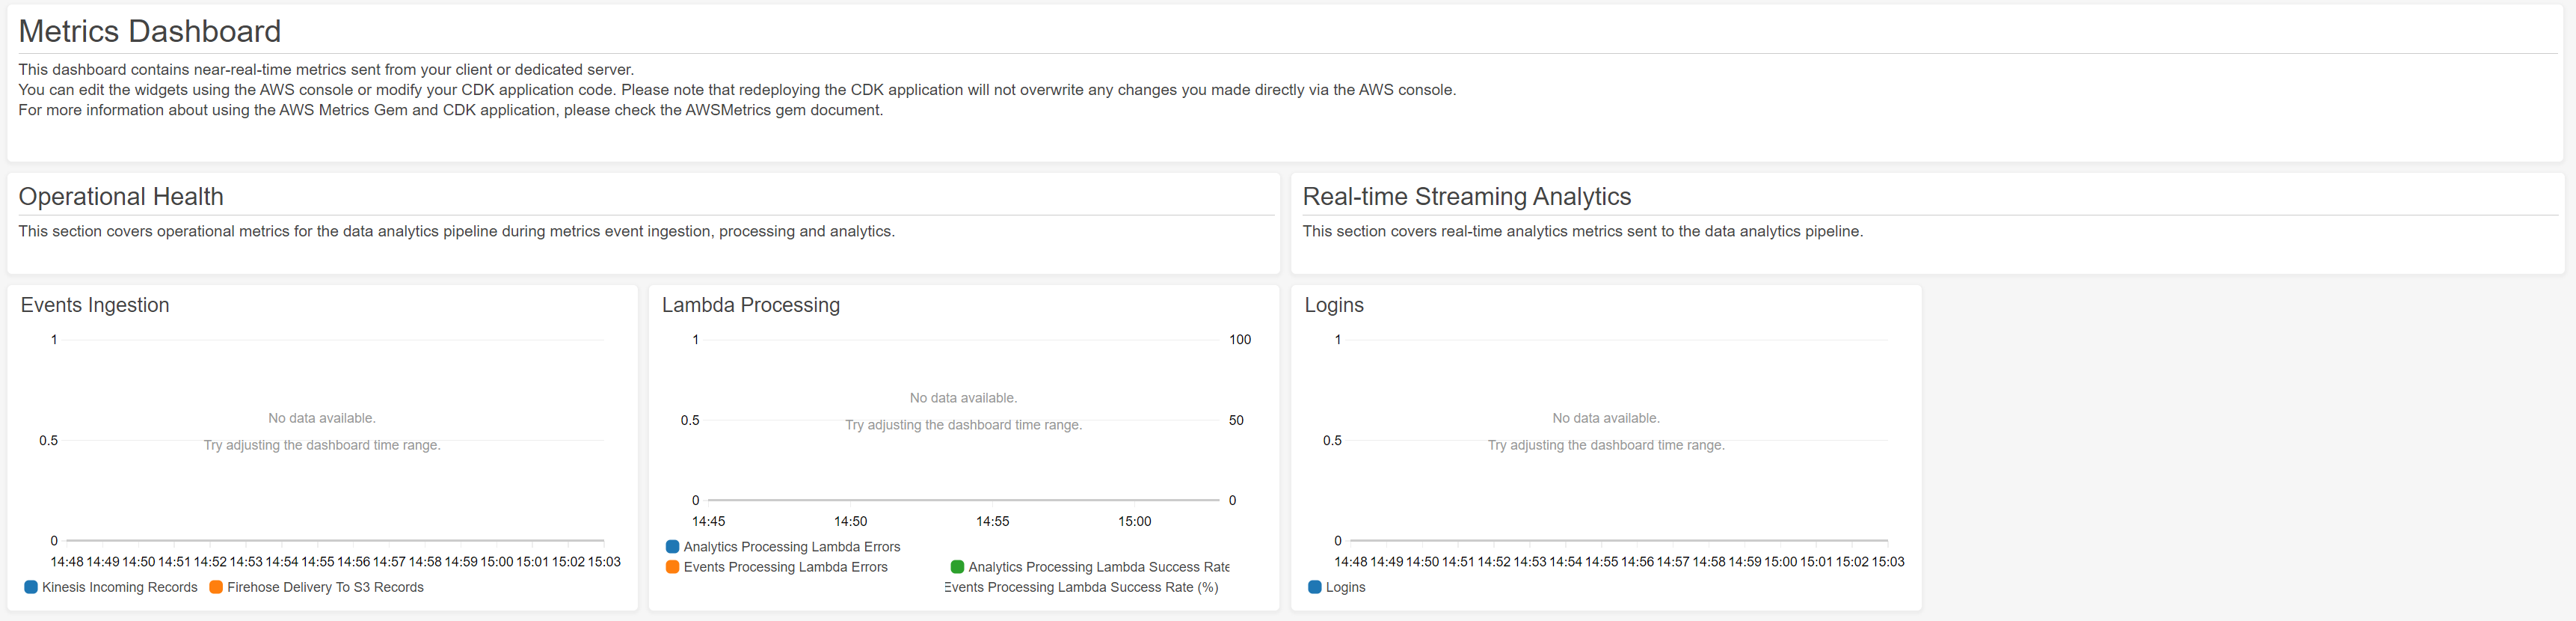Screen dimensions: 2576x621
Task: Click the blue Kinesis Incoming Records legend swatch
Action: pos(31,587)
